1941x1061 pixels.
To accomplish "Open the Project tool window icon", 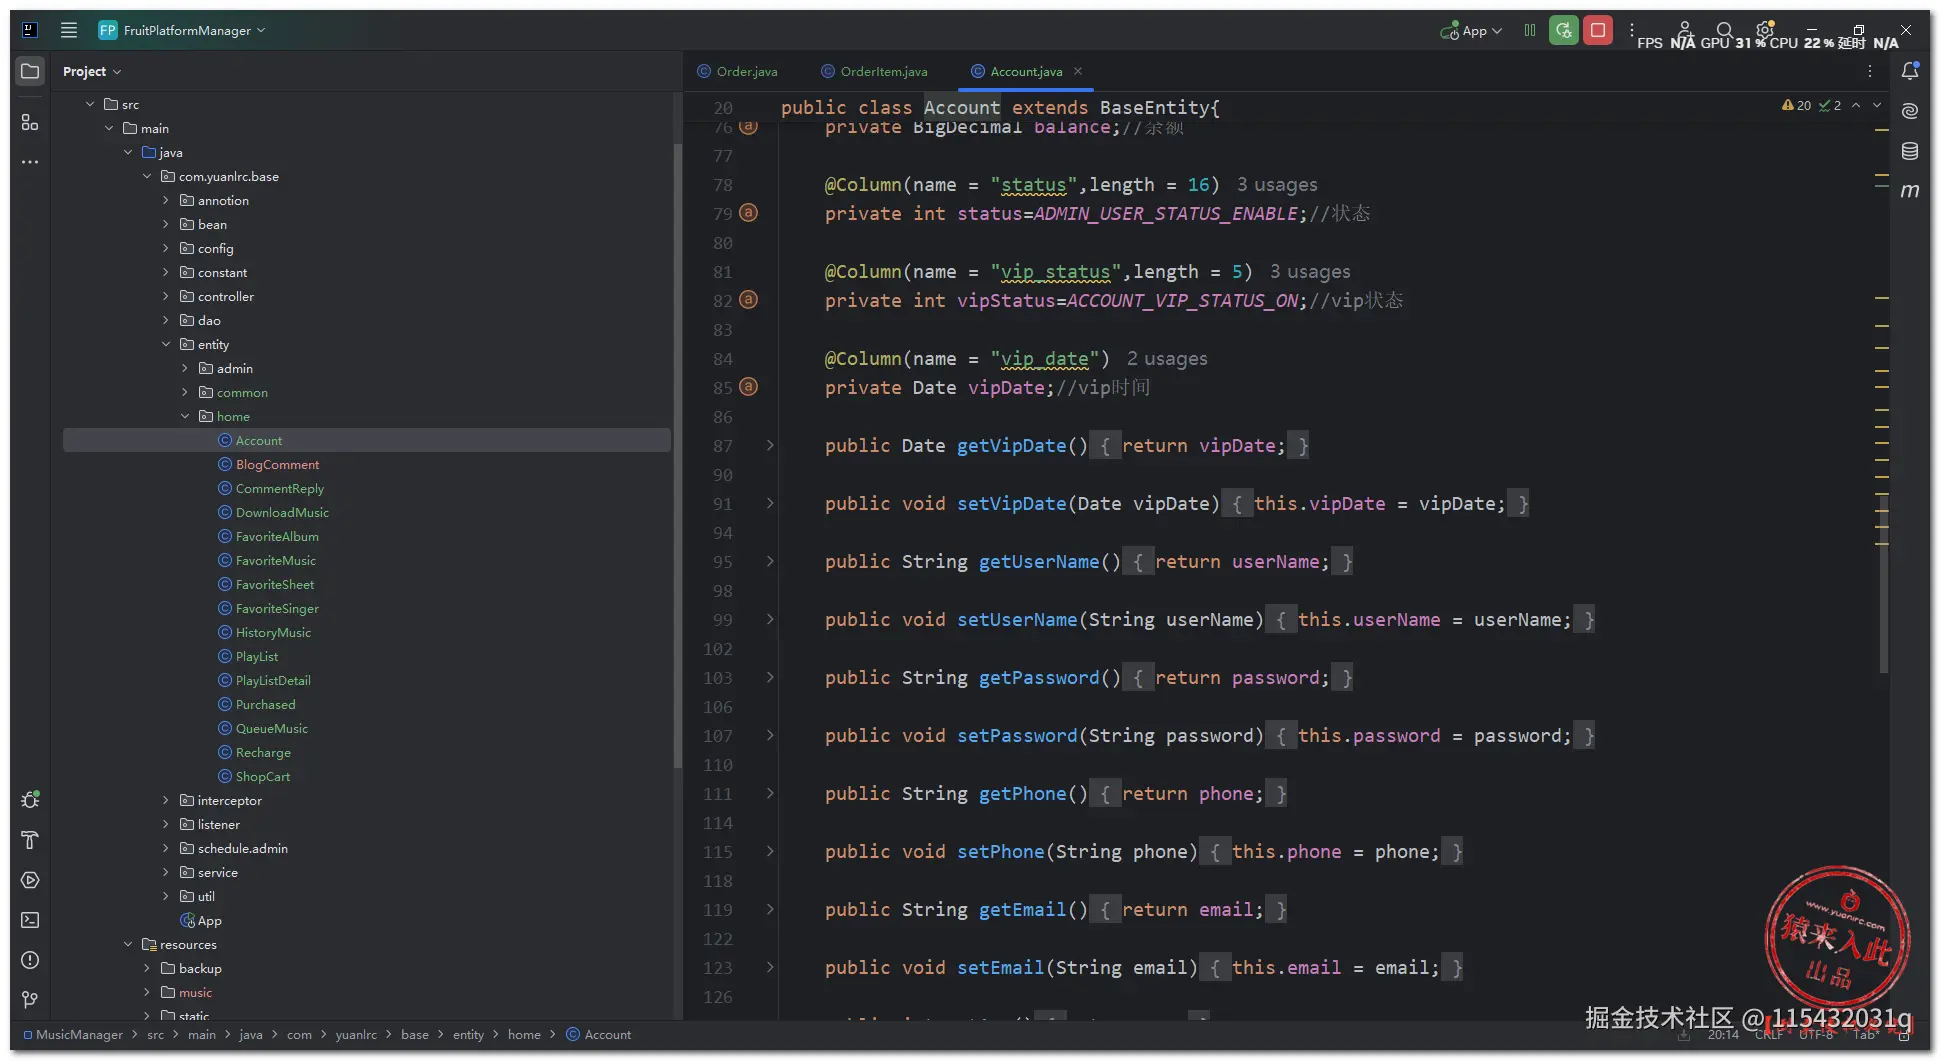I will pyautogui.click(x=30, y=71).
